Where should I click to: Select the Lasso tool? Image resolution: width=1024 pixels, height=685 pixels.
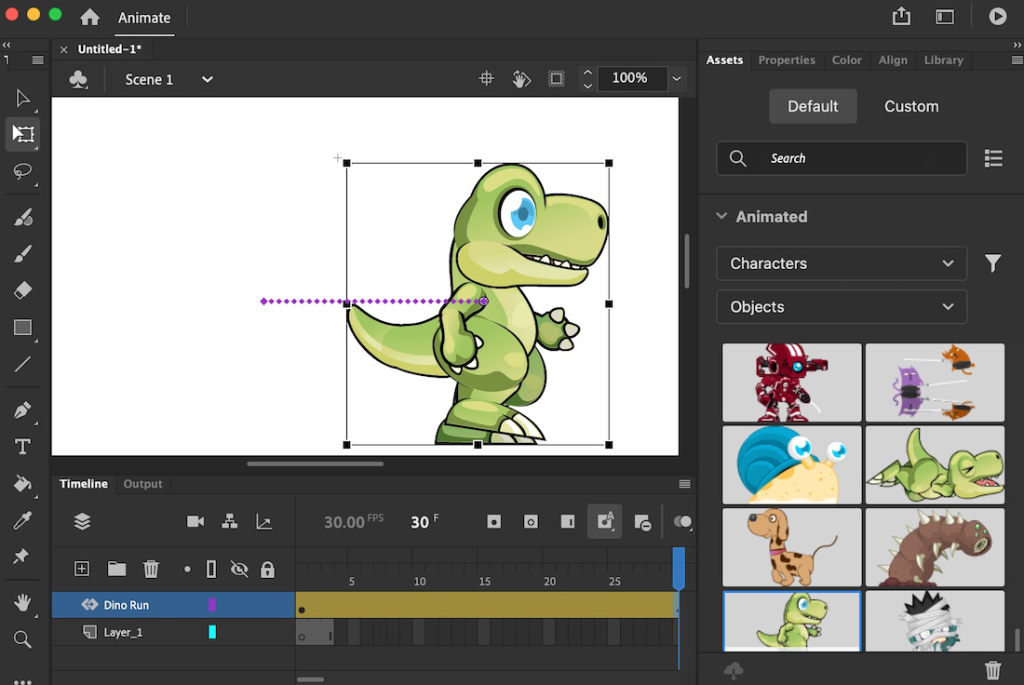(x=23, y=172)
